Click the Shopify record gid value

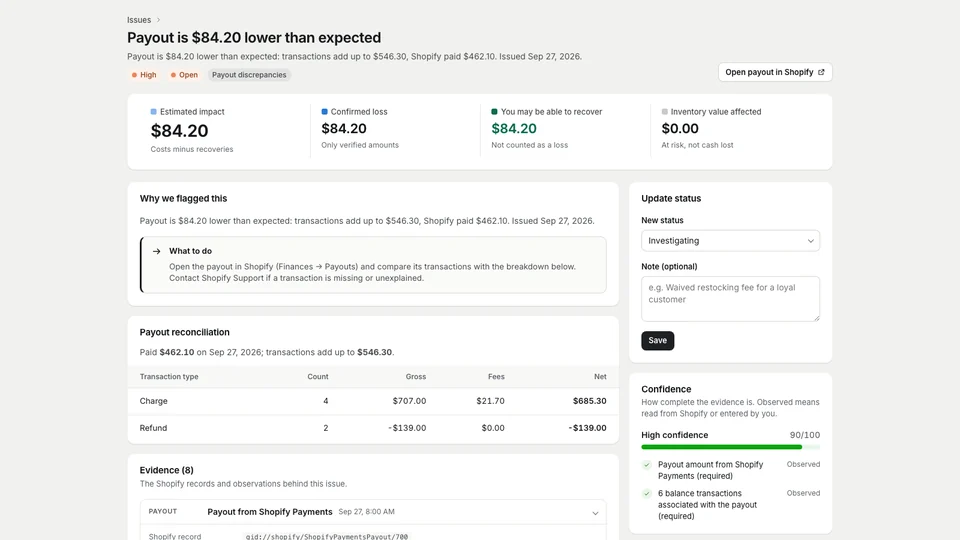point(327,536)
